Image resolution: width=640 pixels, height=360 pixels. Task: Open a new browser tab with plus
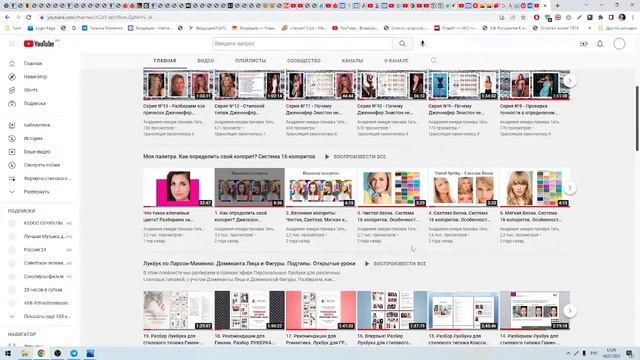point(558,6)
